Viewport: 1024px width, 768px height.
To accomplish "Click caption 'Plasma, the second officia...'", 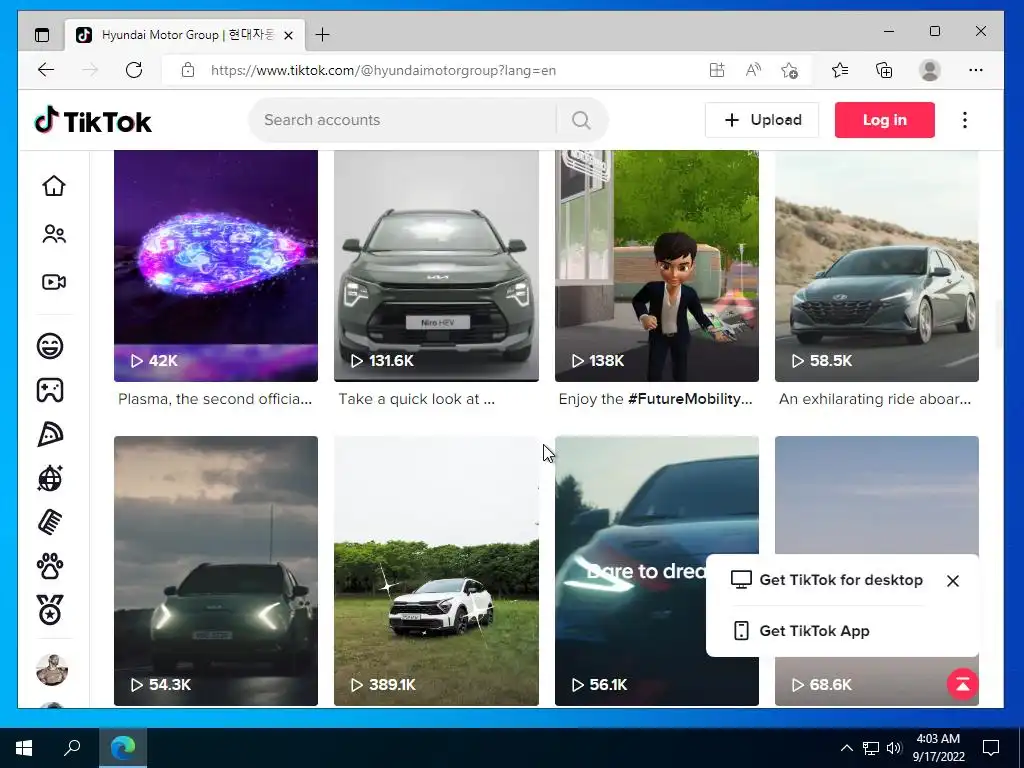I will coord(215,399).
